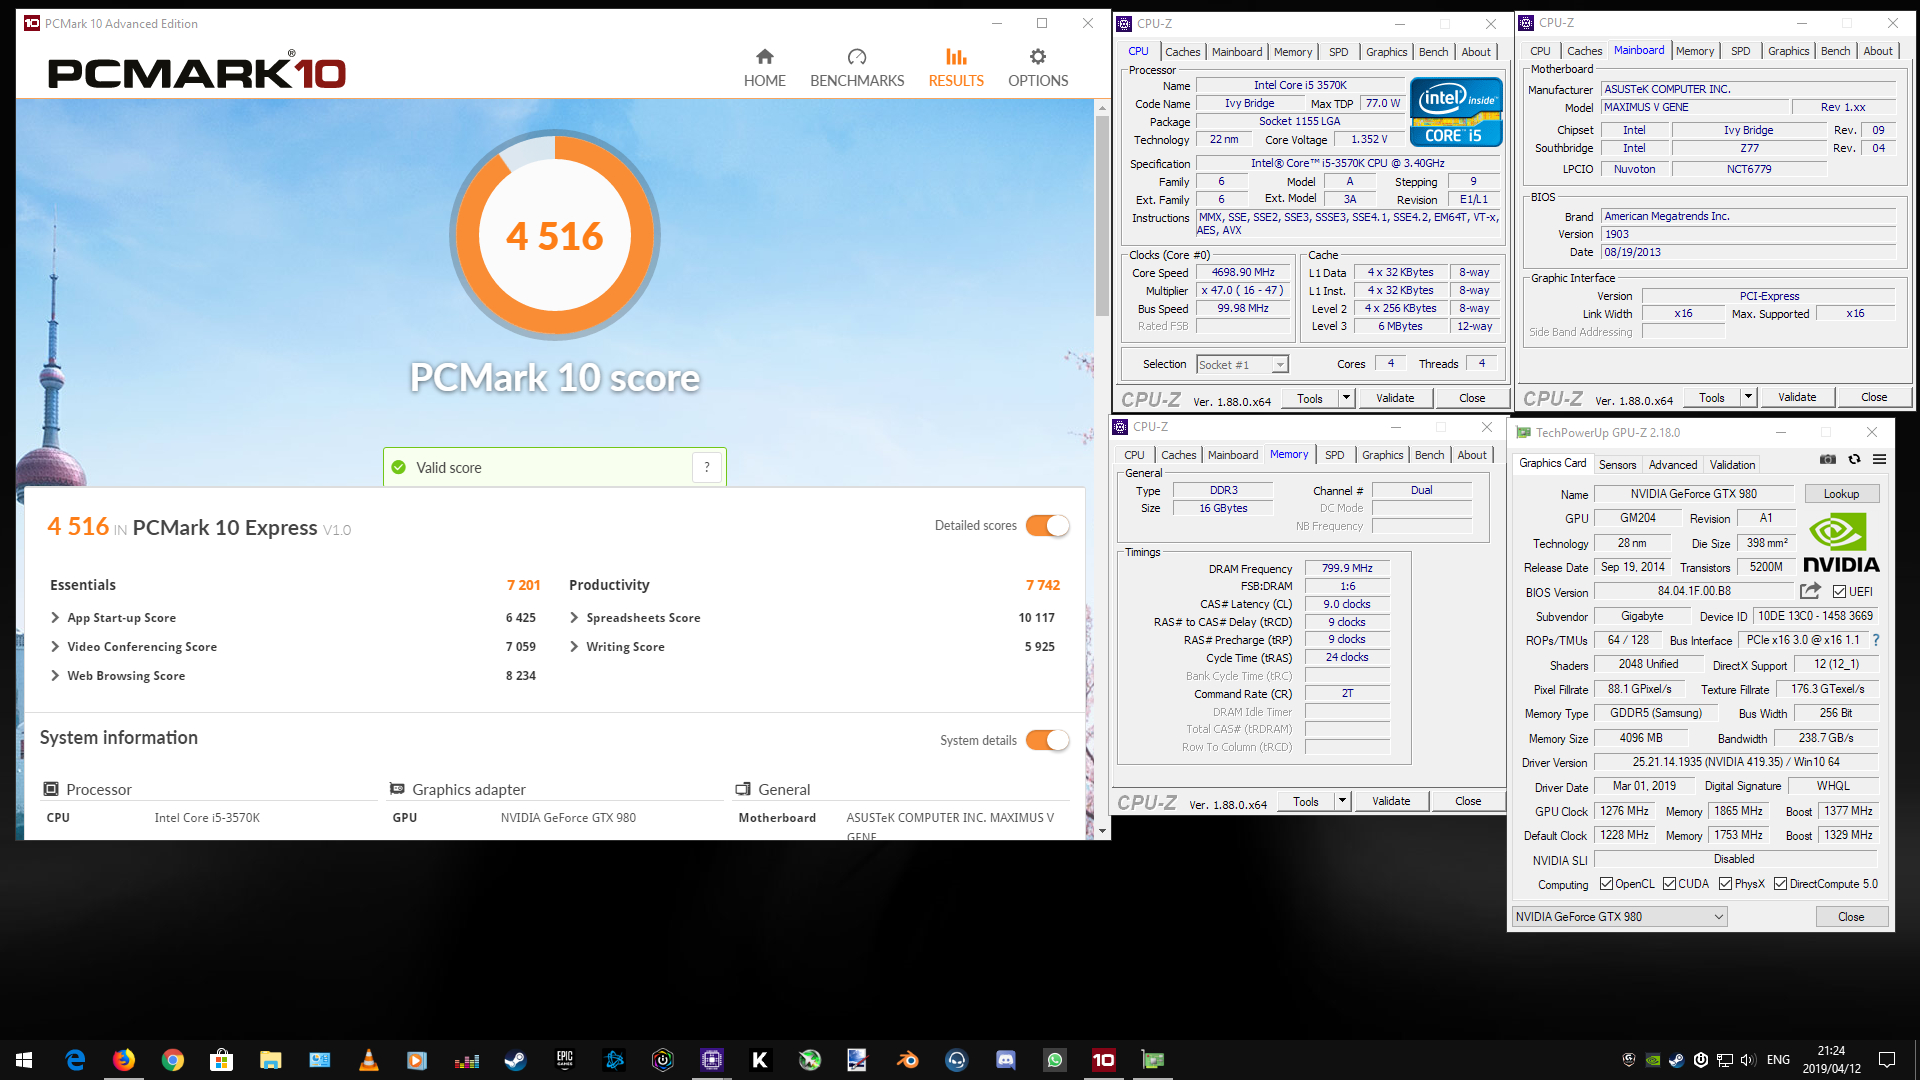
Task: Open Tools dropdown arrow in Memory window
Action: (x=1342, y=801)
